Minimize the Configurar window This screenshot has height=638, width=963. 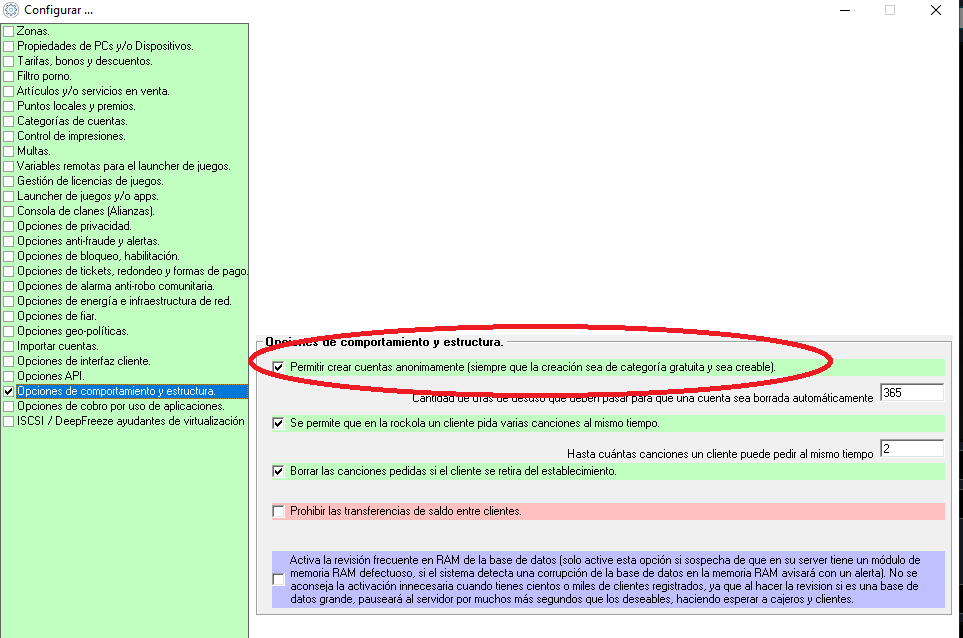point(845,10)
